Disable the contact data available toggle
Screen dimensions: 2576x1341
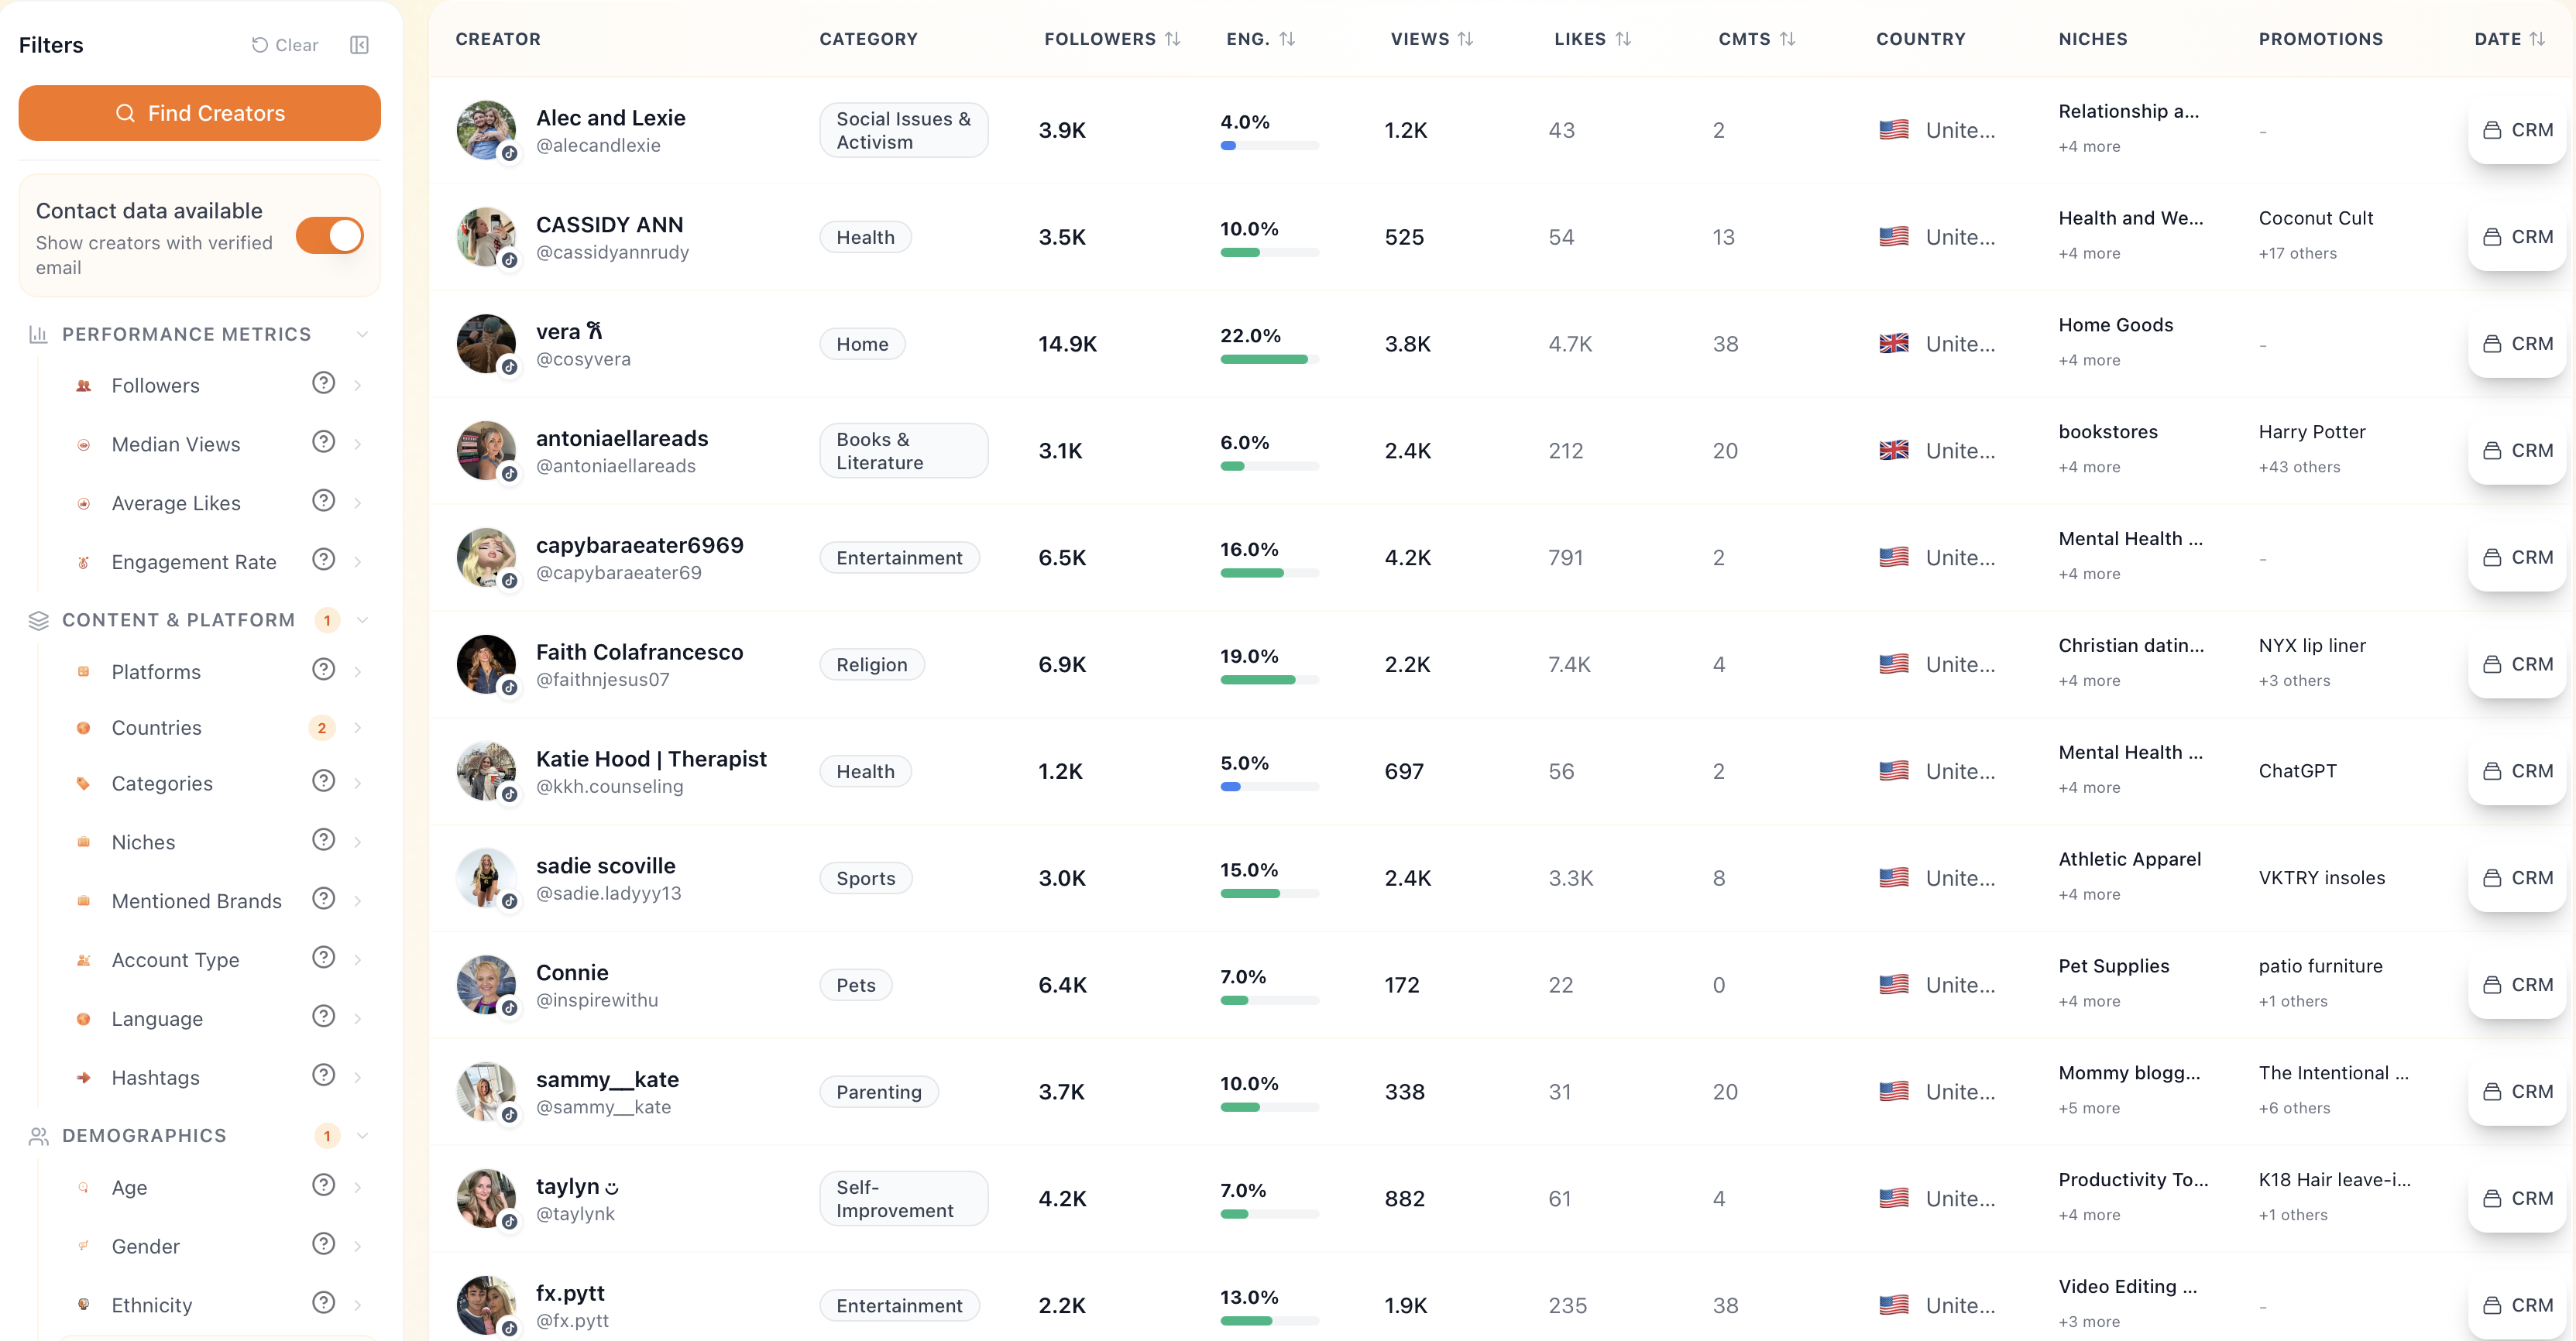pos(330,235)
